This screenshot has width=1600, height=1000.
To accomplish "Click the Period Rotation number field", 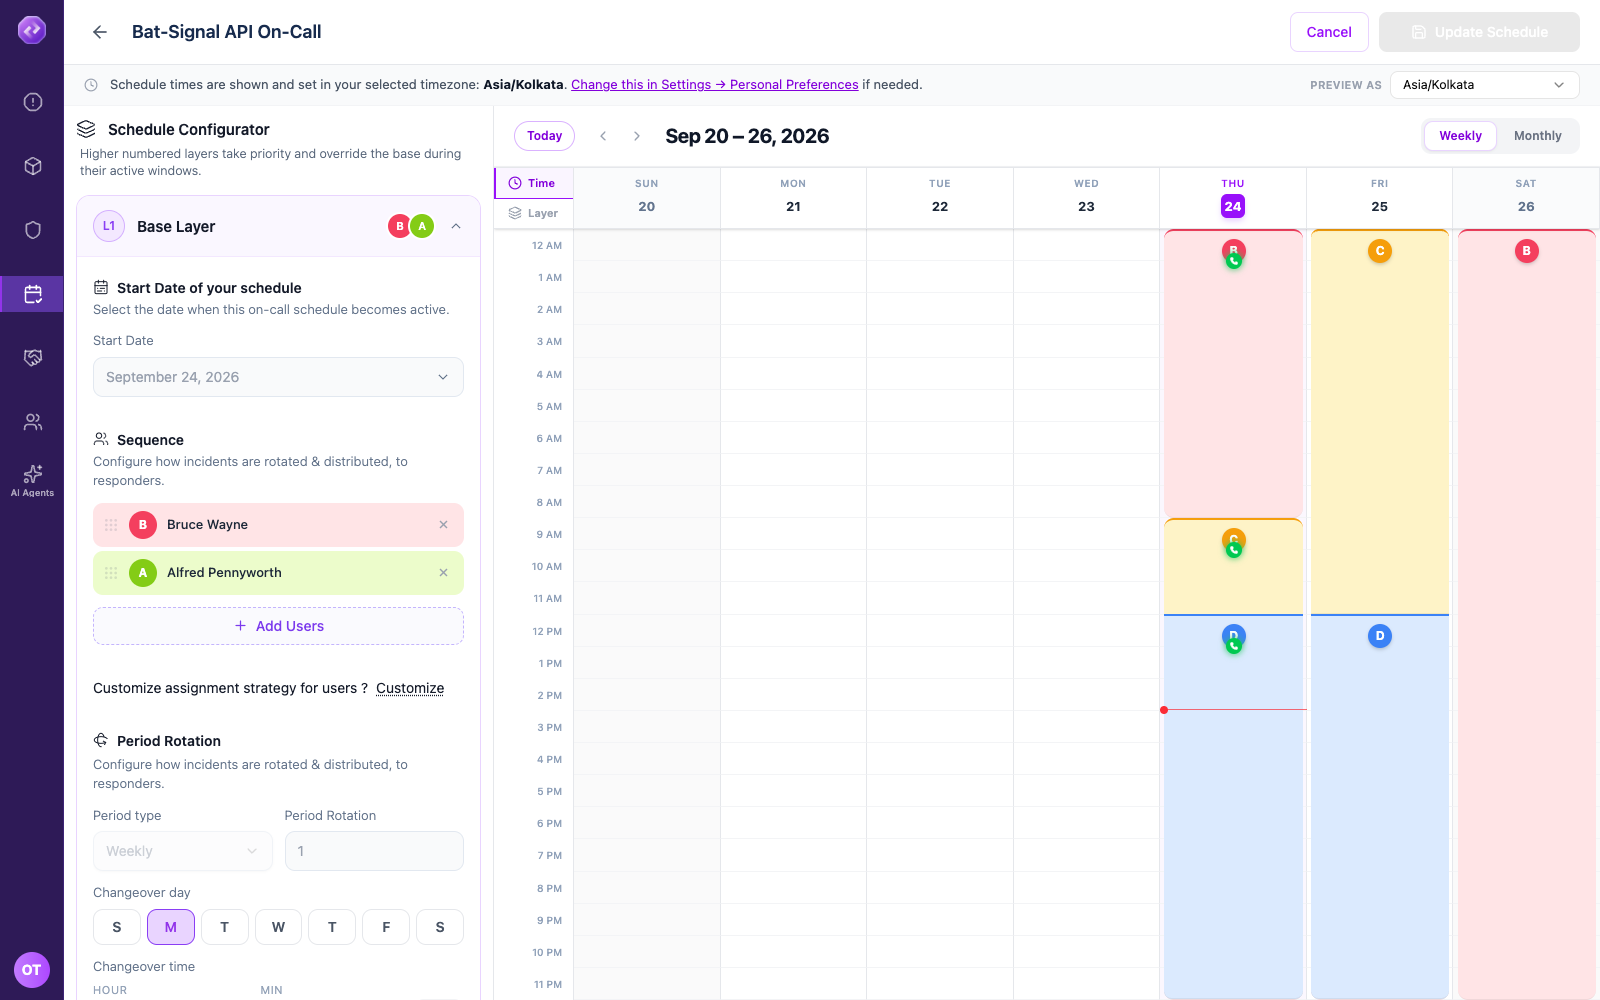I will click(x=374, y=851).
